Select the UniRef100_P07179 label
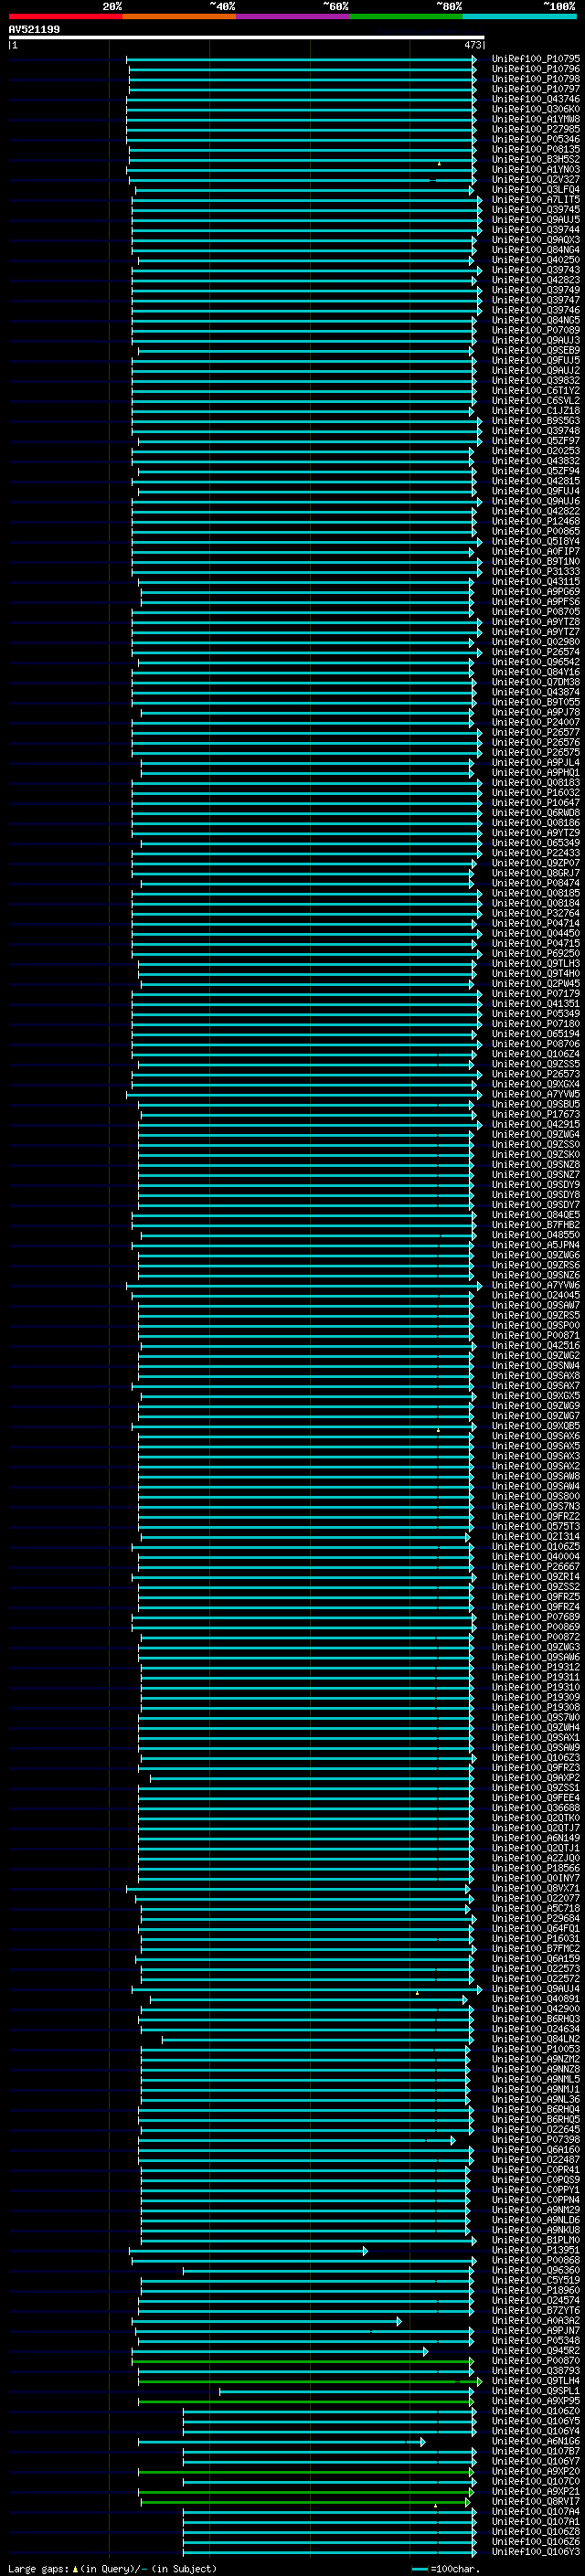This screenshot has height=2576, width=585. pos(535,994)
